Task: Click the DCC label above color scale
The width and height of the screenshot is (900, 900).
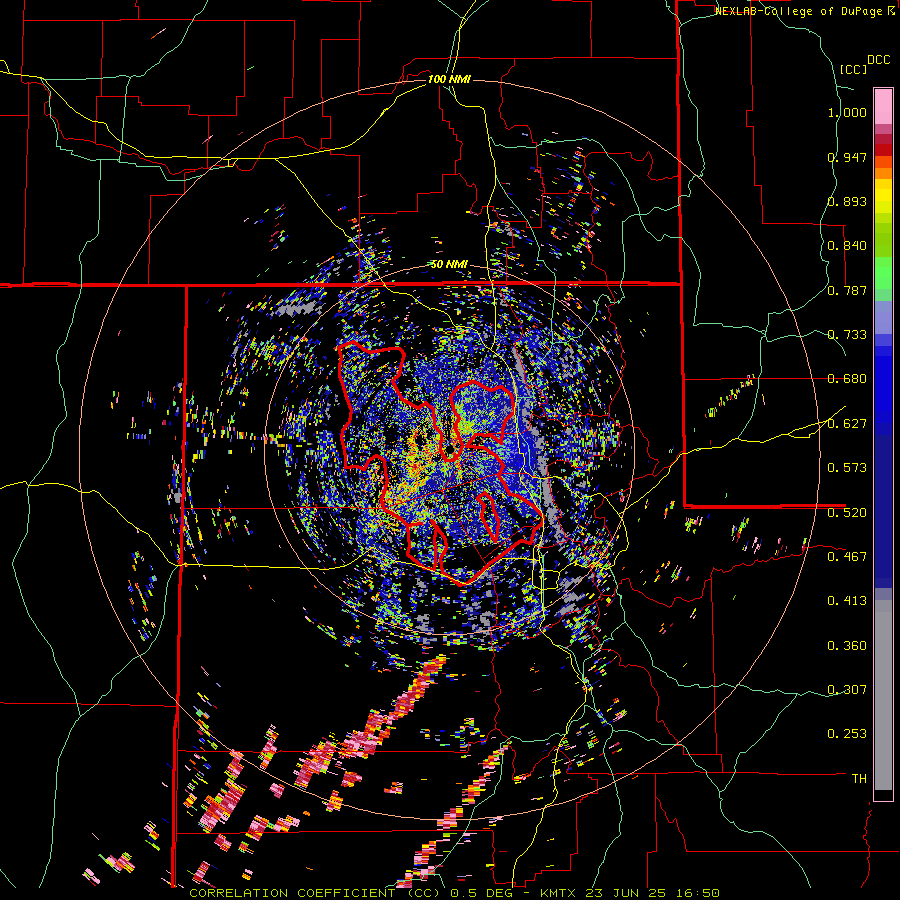Action: pyautogui.click(x=878, y=60)
